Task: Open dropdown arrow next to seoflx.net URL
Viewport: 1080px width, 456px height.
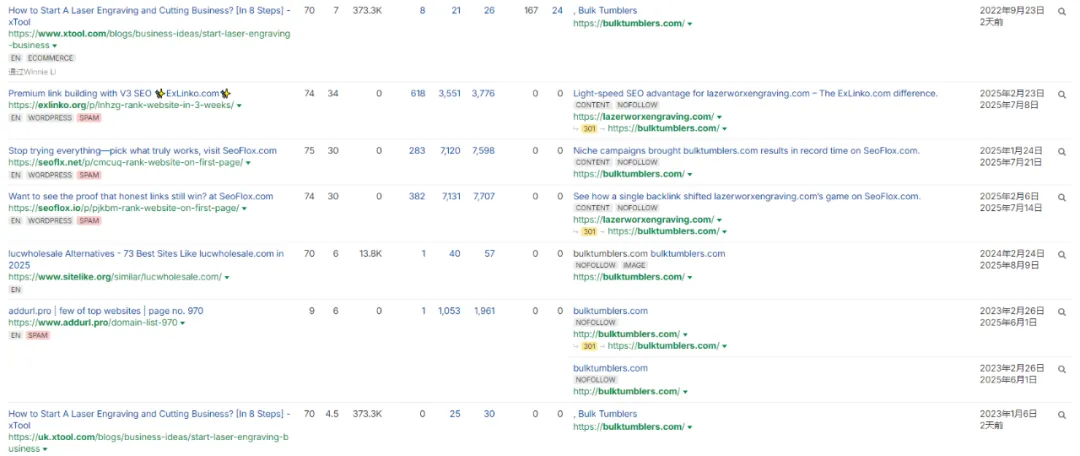Action: click(248, 163)
